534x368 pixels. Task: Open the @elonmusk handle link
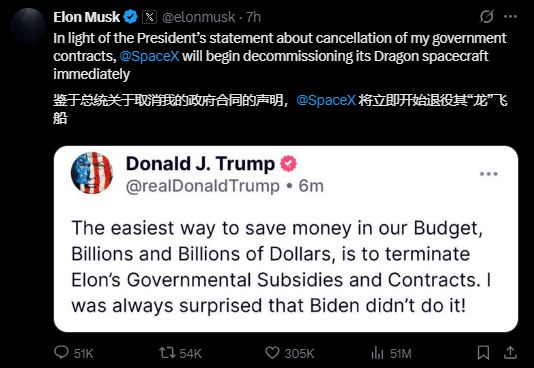[199, 17]
